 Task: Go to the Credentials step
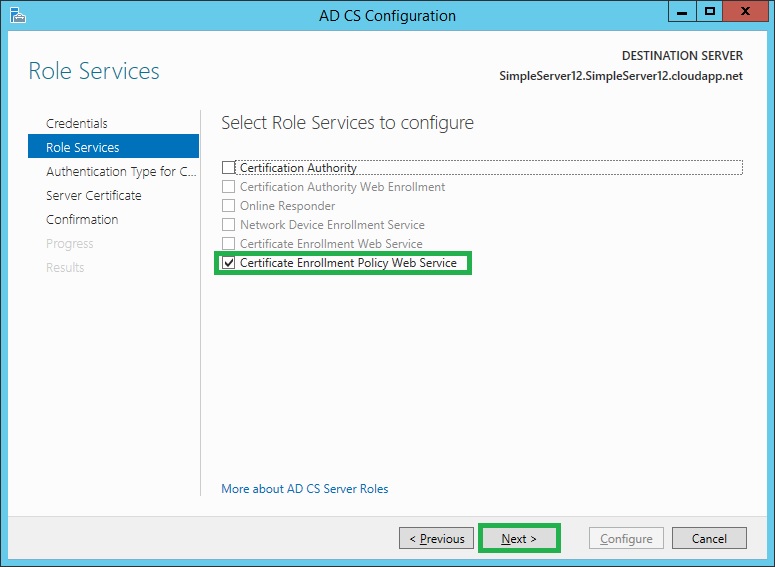pyautogui.click(x=77, y=123)
